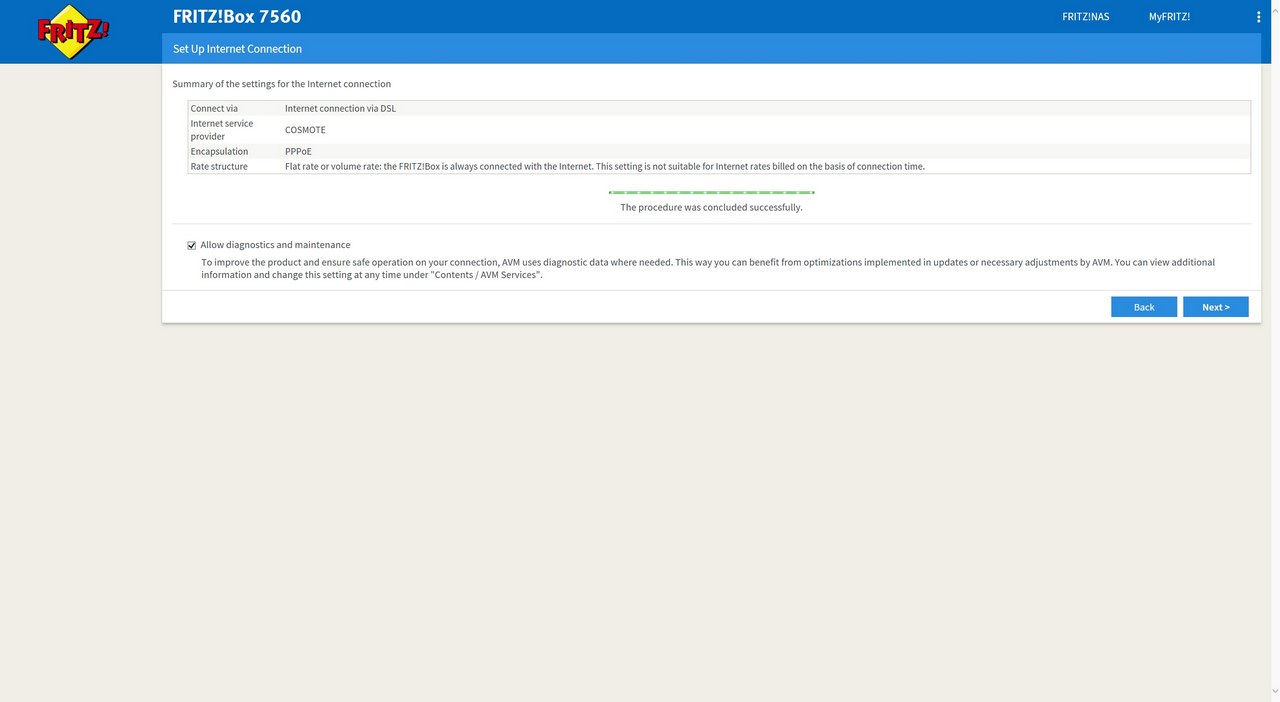The height and width of the screenshot is (702, 1280).
Task: Click 'The procedure was concluded successfully' message
Action: 711,208
